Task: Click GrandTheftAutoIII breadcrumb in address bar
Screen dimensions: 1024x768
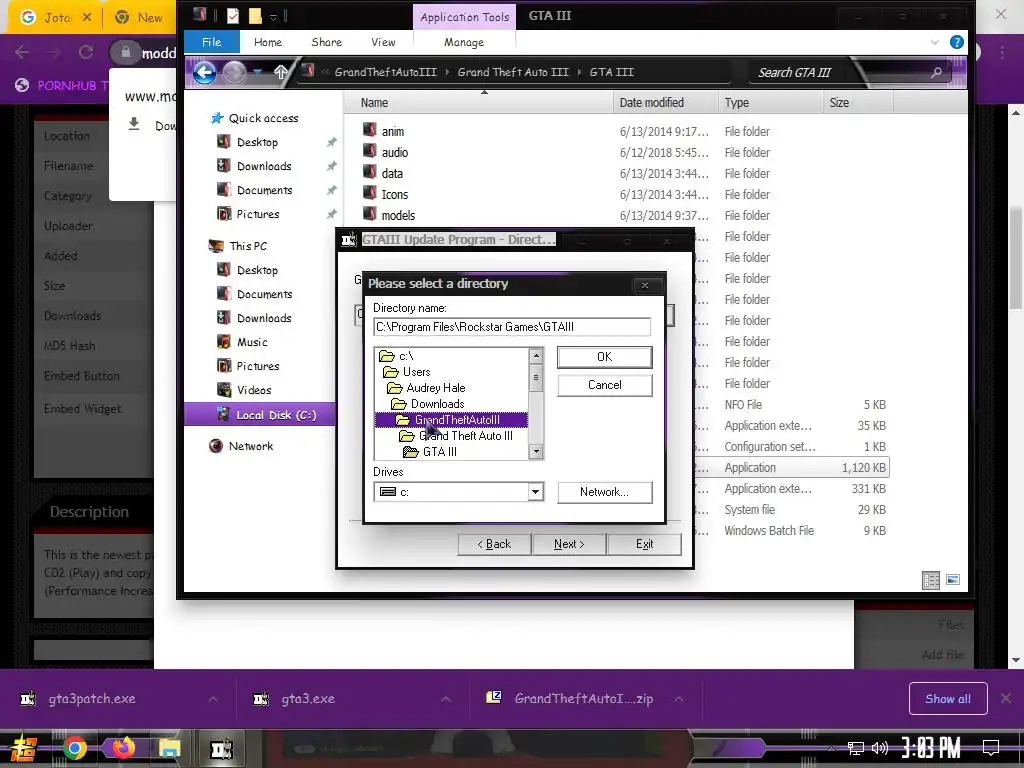Action: coord(385,72)
